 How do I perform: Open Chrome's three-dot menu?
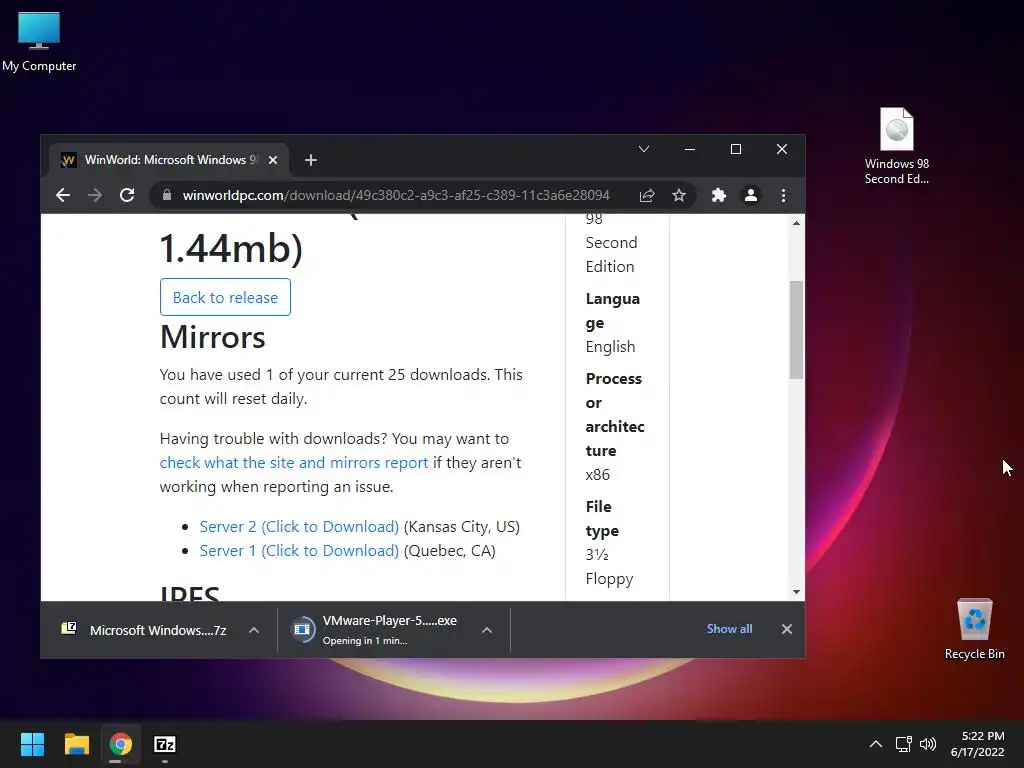(x=783, y=195)
